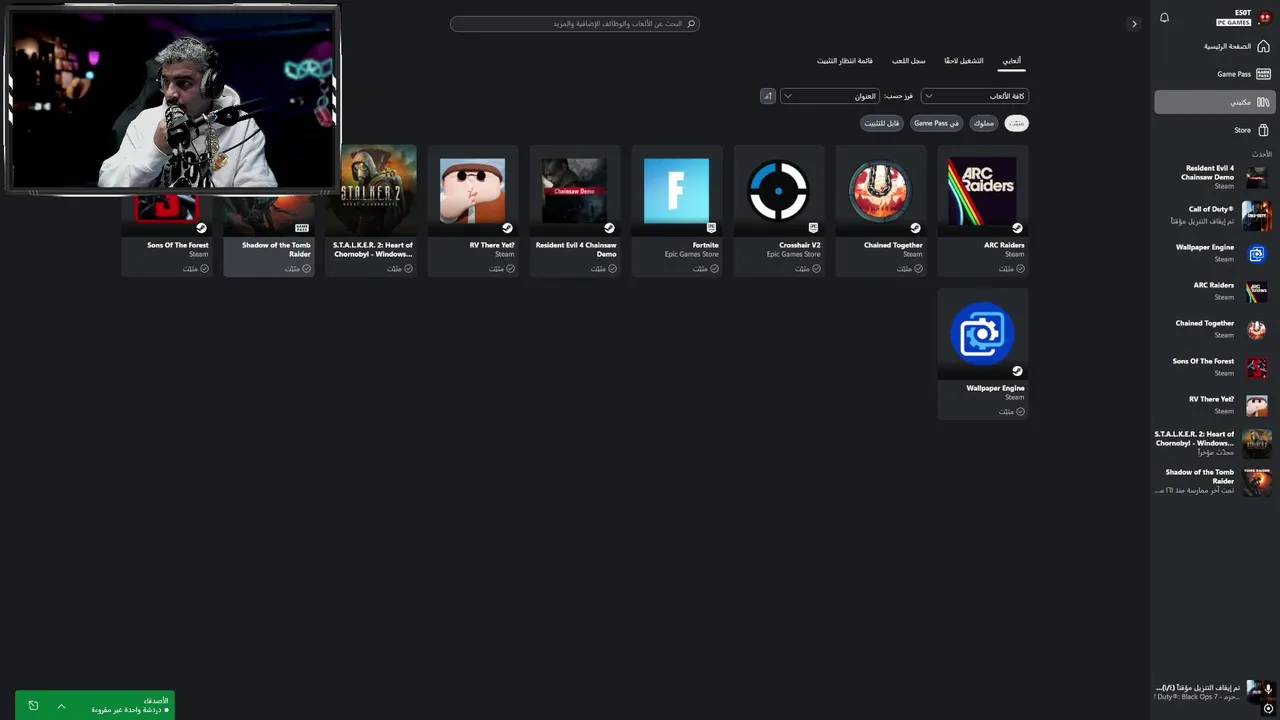Click the installed checkmark under Crosshair V2 card

coord(816,269)
